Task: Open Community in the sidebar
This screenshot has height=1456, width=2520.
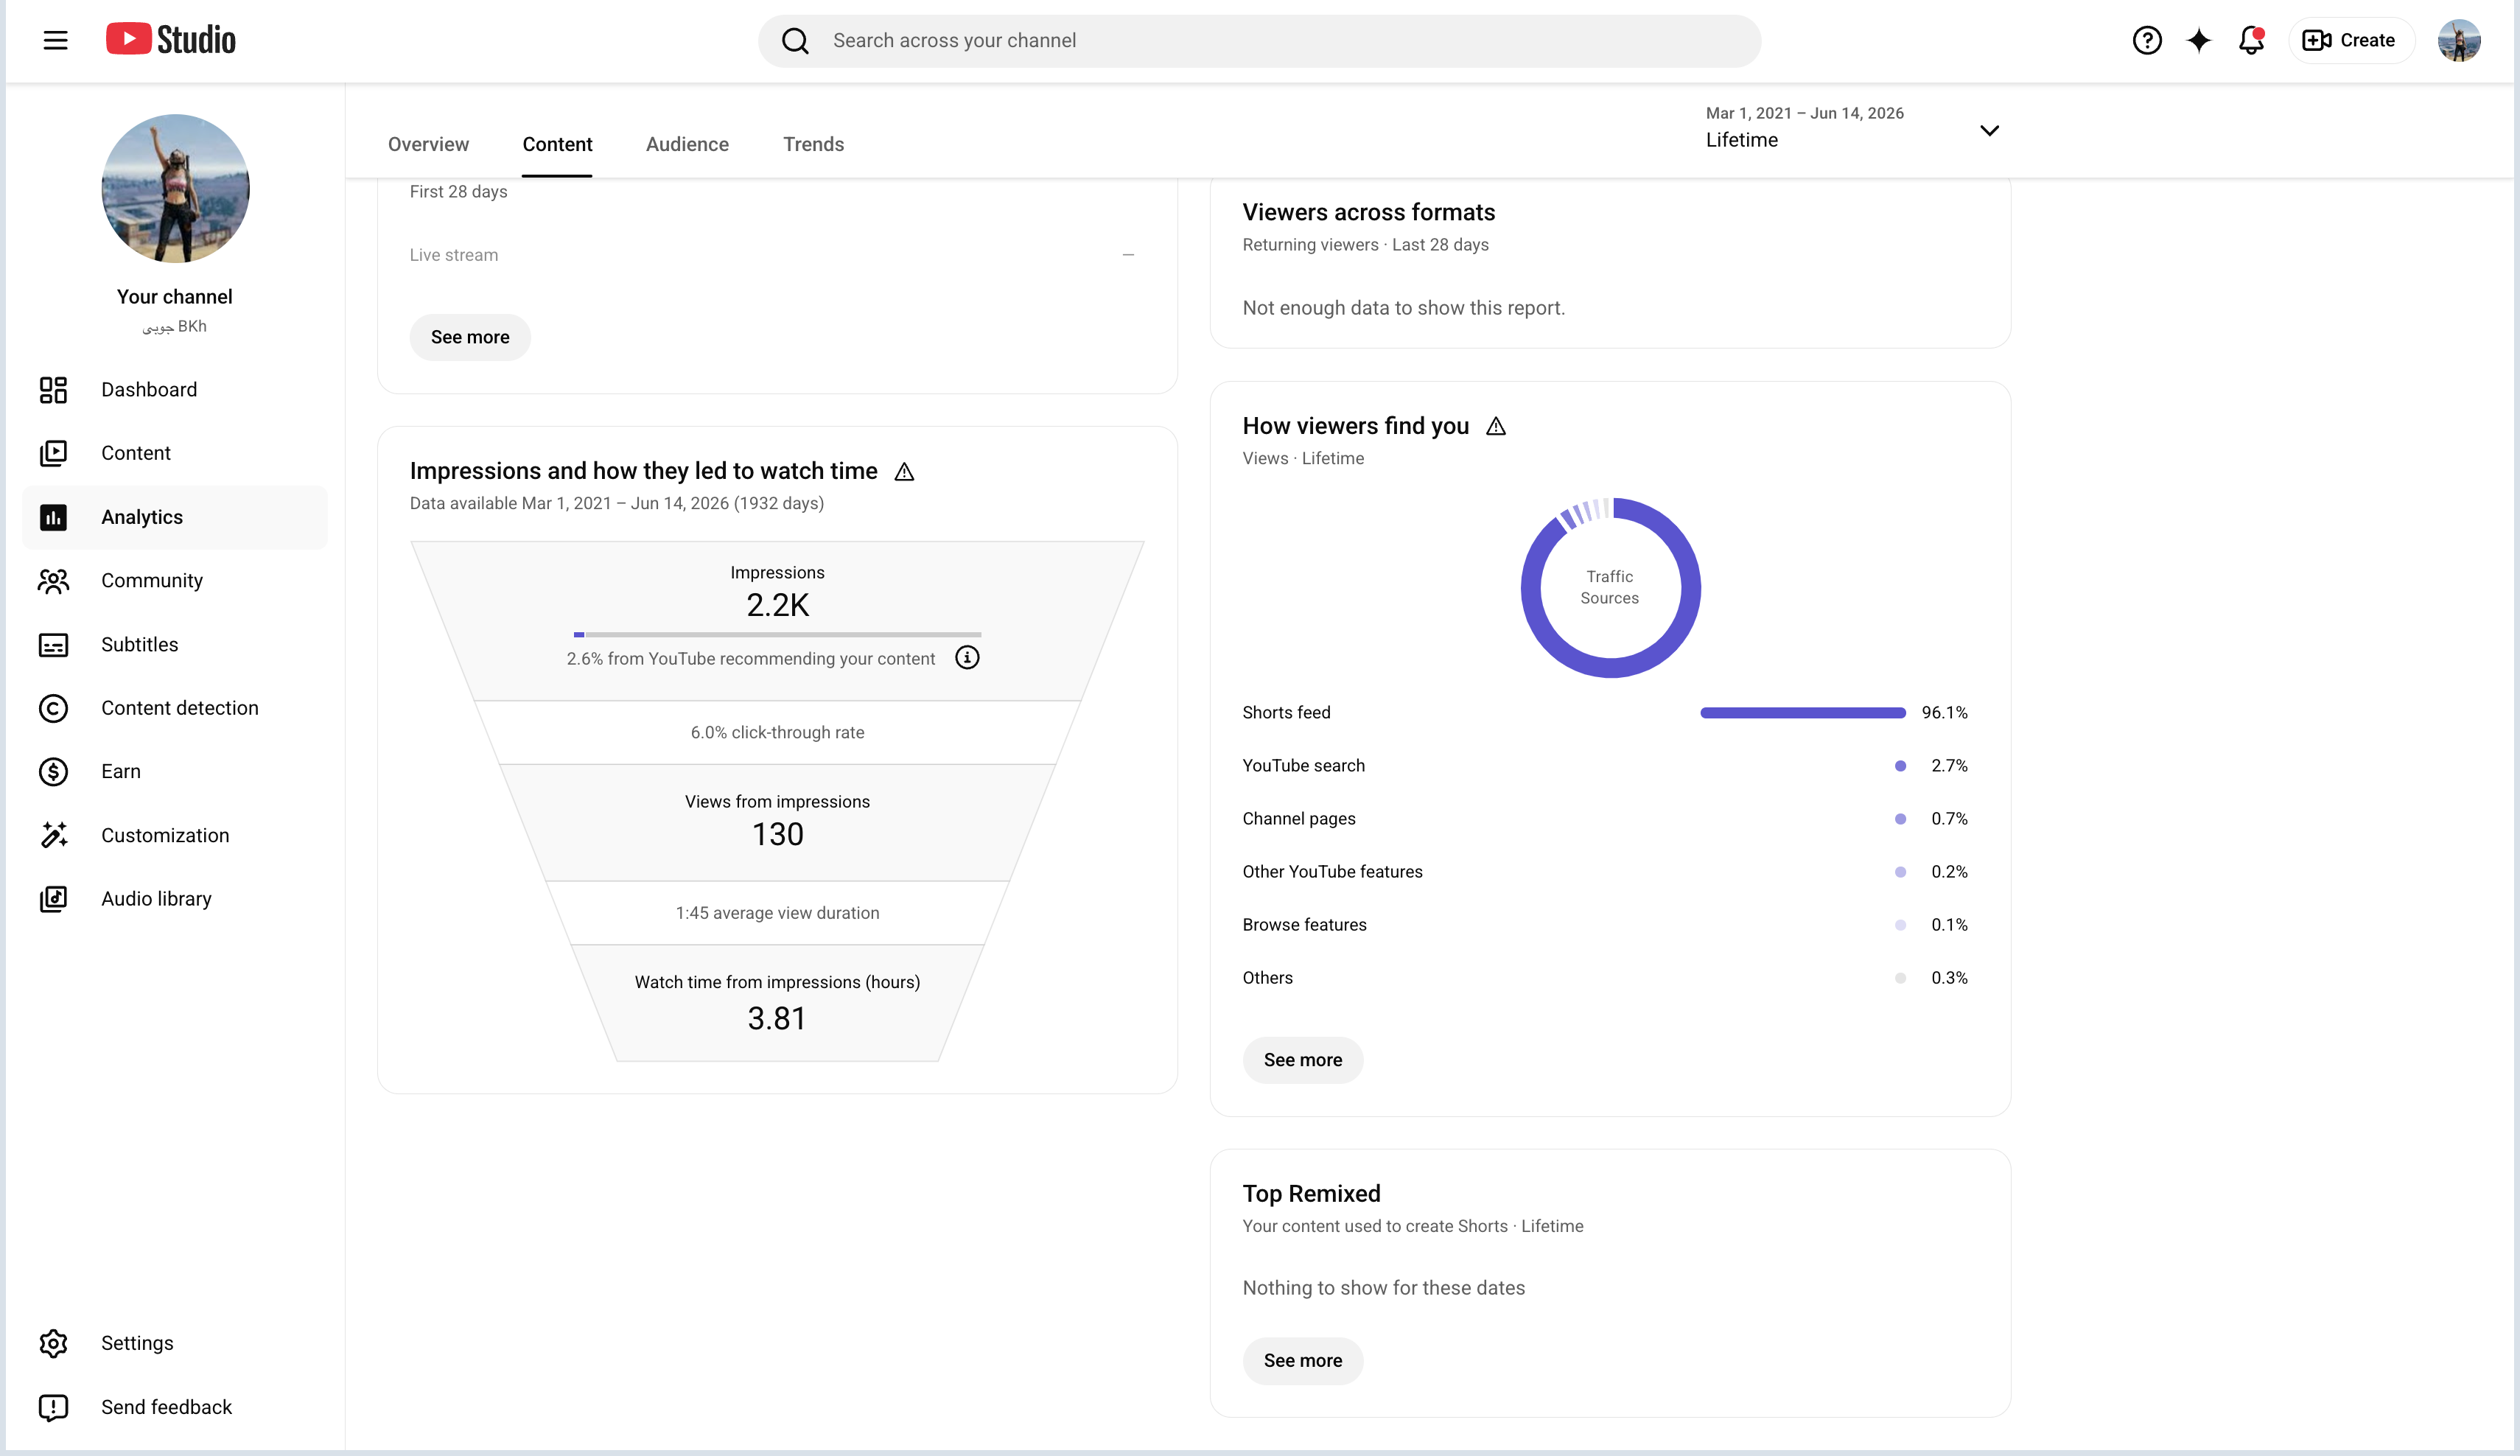Action: (175, 581)
